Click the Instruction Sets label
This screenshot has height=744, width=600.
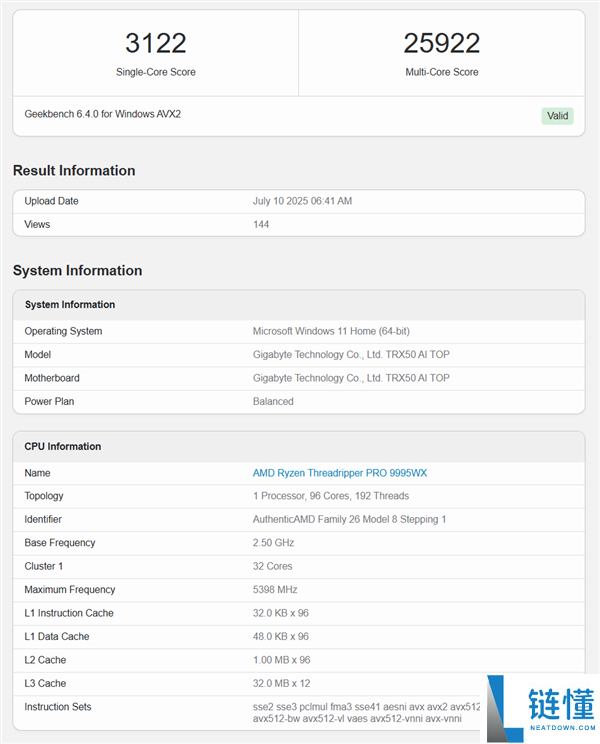[58, 707]
